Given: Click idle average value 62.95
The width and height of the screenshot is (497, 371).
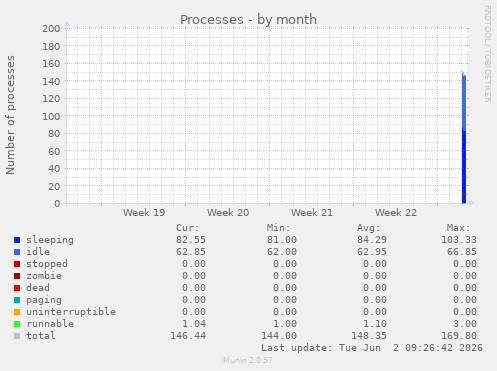Looking at the screenshot, I should (x=372, y=252).
